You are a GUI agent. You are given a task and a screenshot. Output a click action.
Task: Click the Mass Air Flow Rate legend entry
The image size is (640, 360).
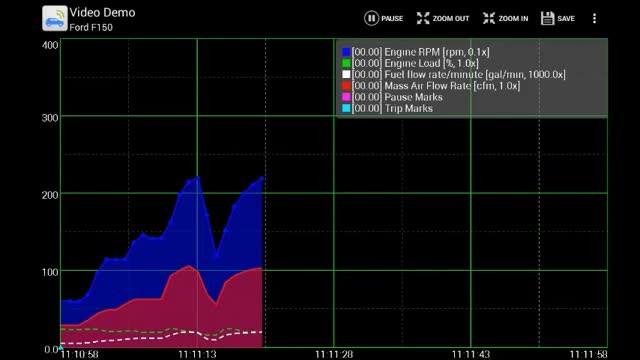click(x=436, y=86)
